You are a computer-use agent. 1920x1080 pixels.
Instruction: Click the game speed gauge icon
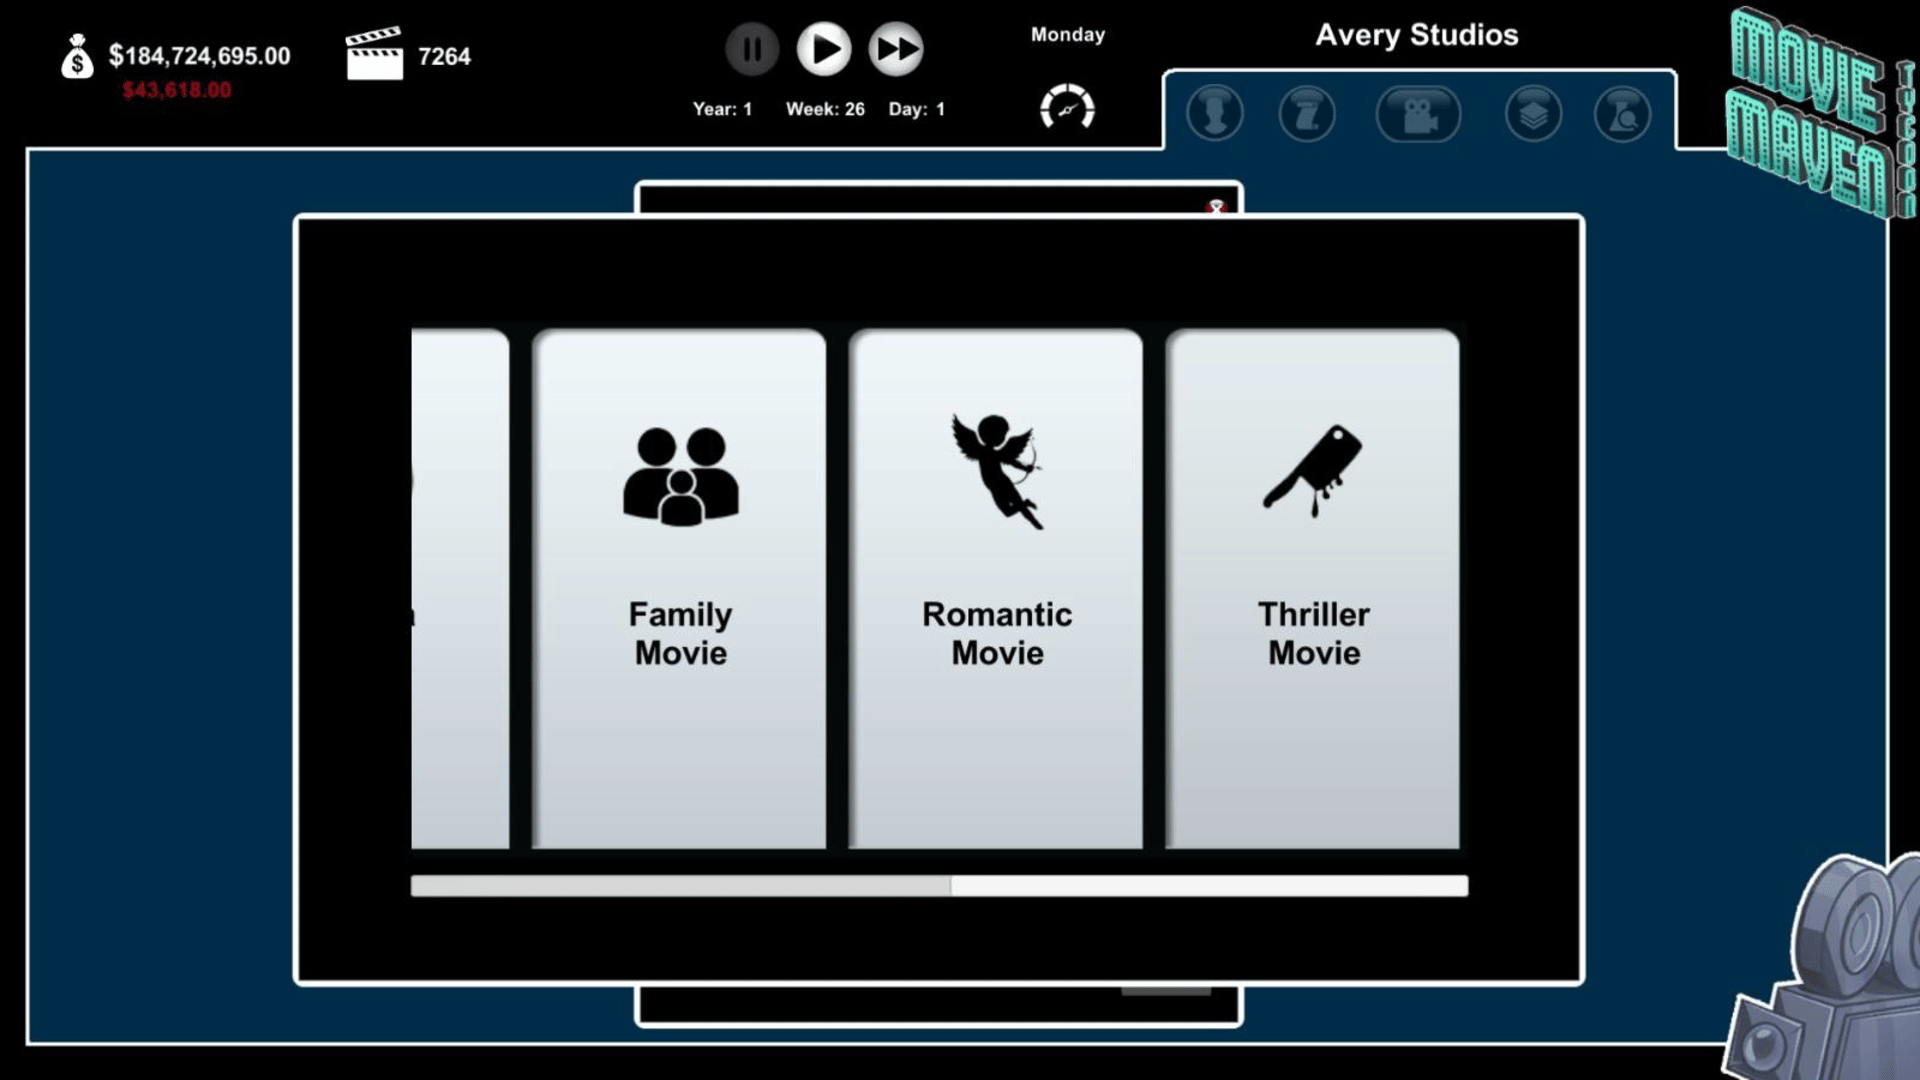tap(1067, 107)
